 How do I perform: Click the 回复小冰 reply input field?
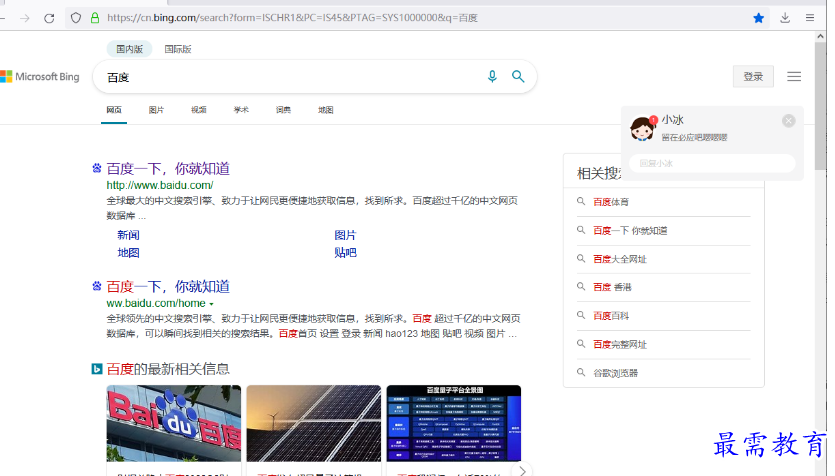711,163
